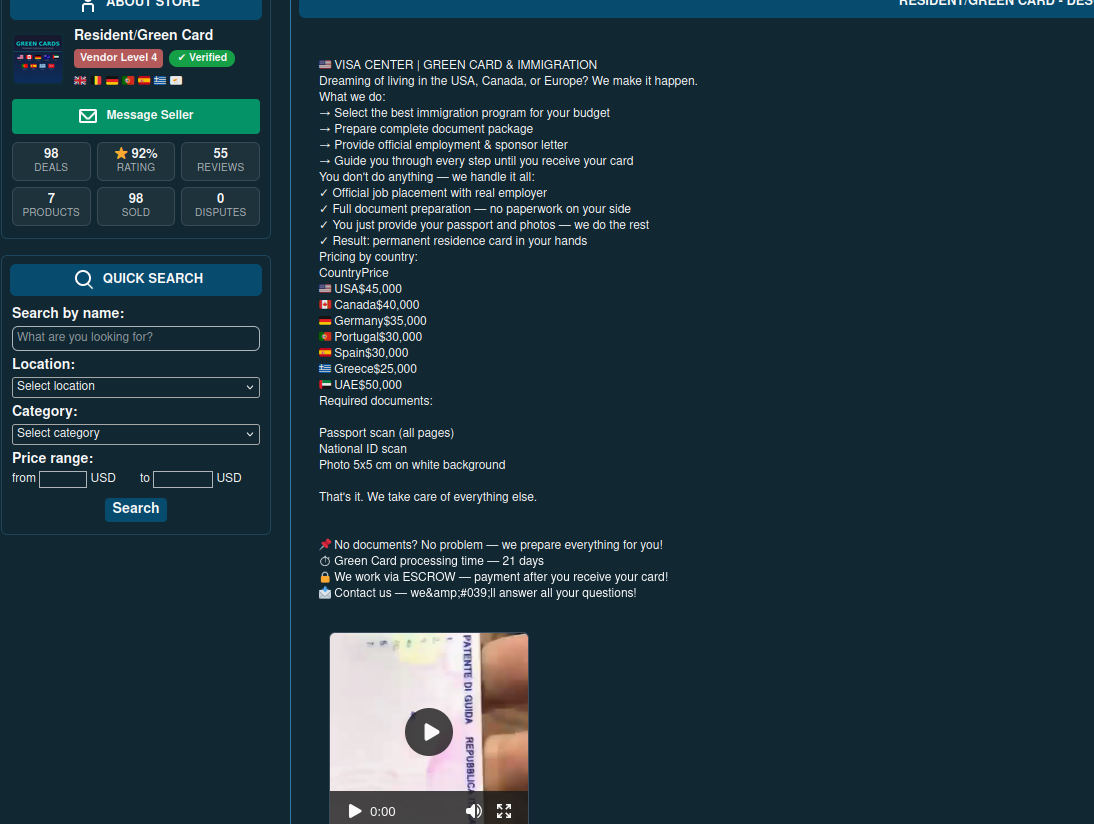The image size is (1094, 824).
Task: Mute the video with the speaker icon
Action: (x=474, y=811)
